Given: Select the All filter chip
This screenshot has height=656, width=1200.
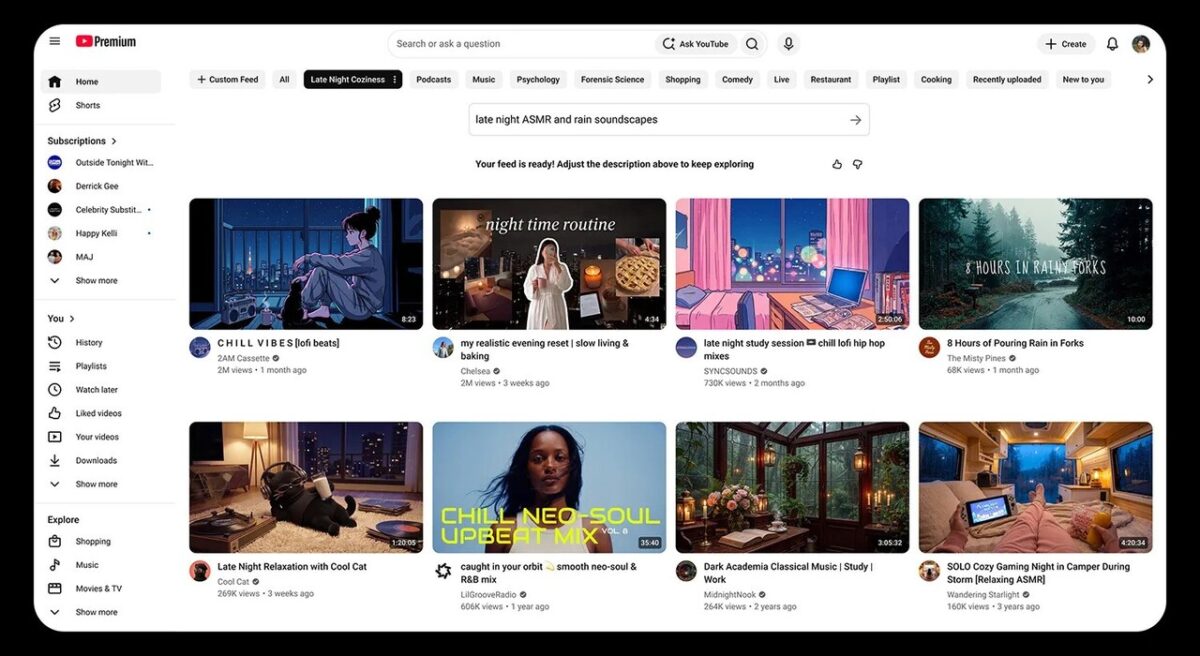Looking at the screenshot, I should (x=284, y=79).
